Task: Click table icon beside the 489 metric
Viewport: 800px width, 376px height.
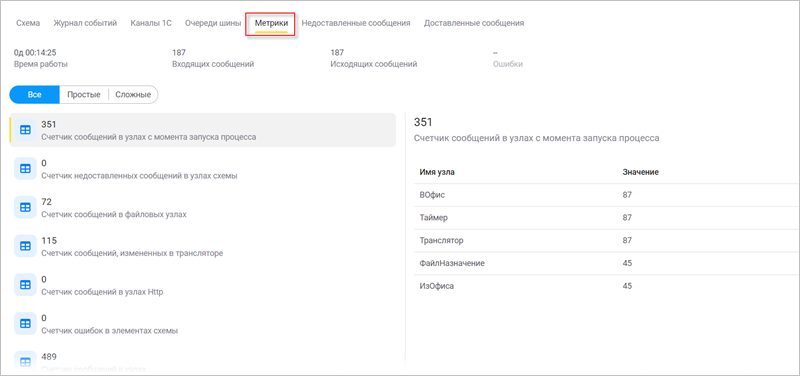Action: tap(24, 362)
